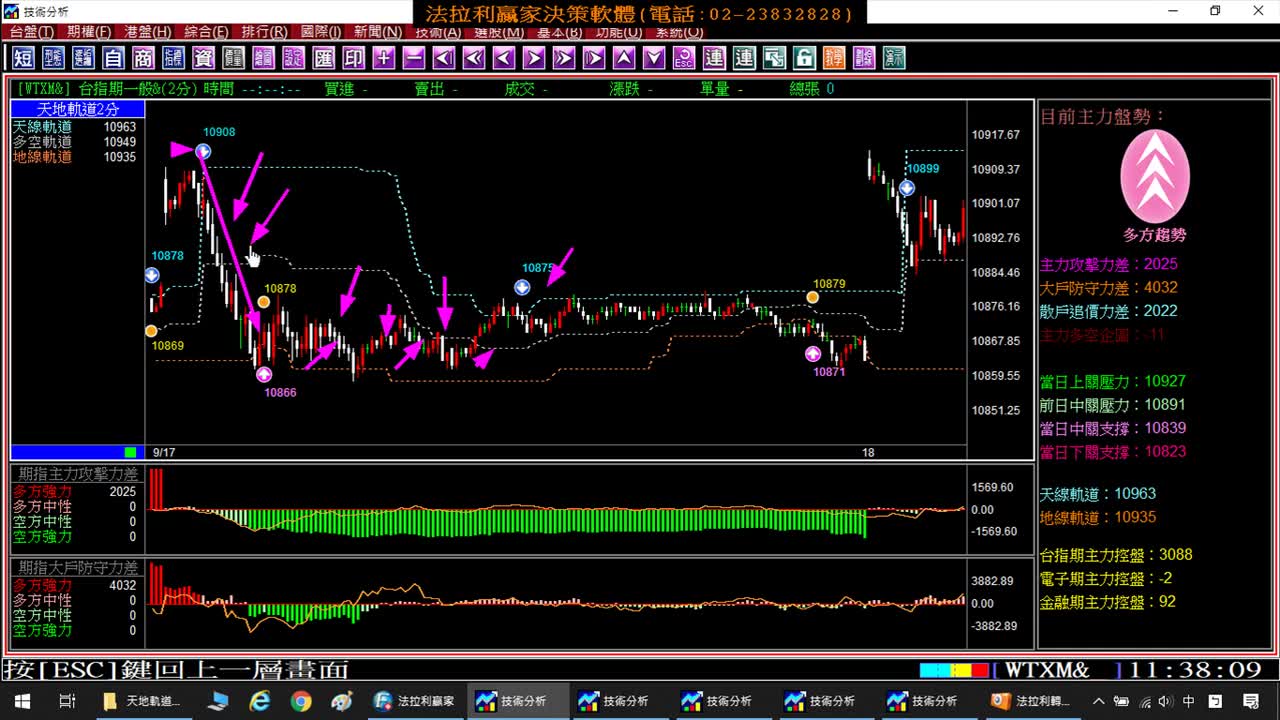This screenshot has height=720, width=1280.
Task: Click the 匯 toolbar icon
Action: pyautogui.click(x=324, y=58)
